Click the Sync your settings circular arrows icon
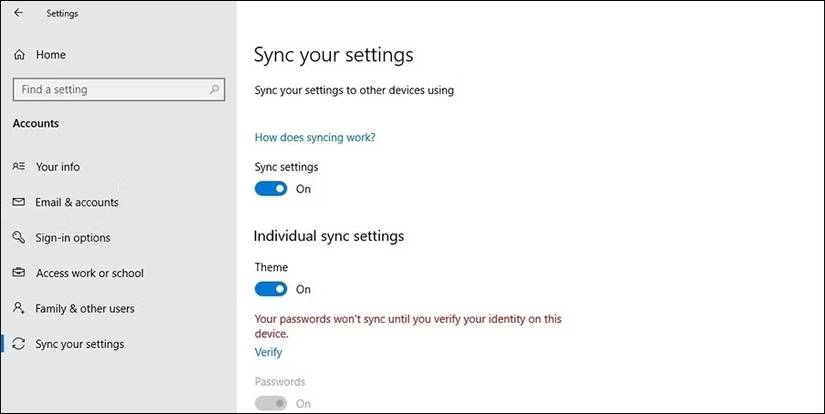 coord(18,344)
